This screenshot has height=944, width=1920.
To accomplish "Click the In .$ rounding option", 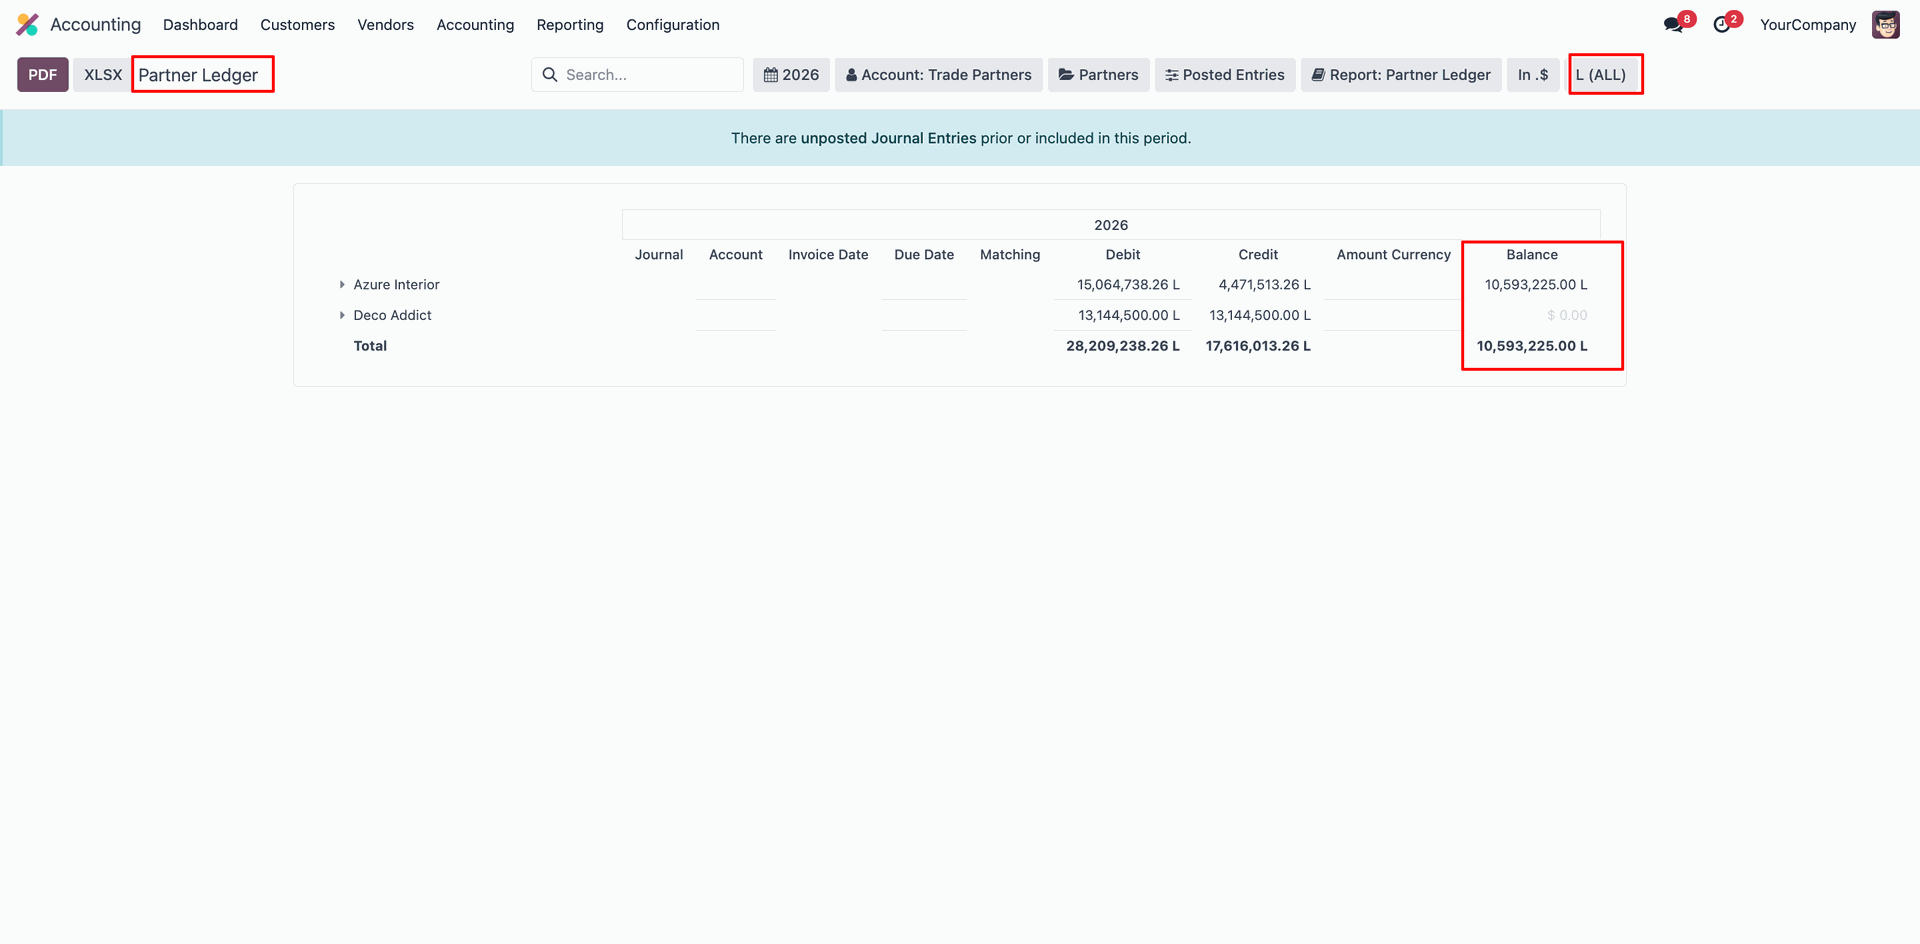I will pos(1532,75).
